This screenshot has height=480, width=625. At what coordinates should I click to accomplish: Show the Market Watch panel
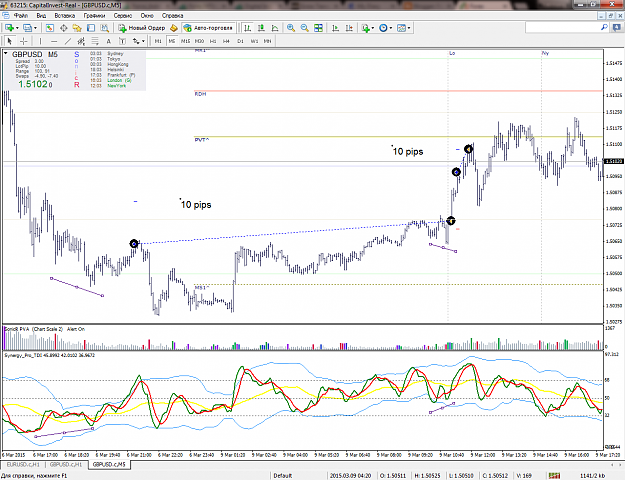(x=50, y=28)
